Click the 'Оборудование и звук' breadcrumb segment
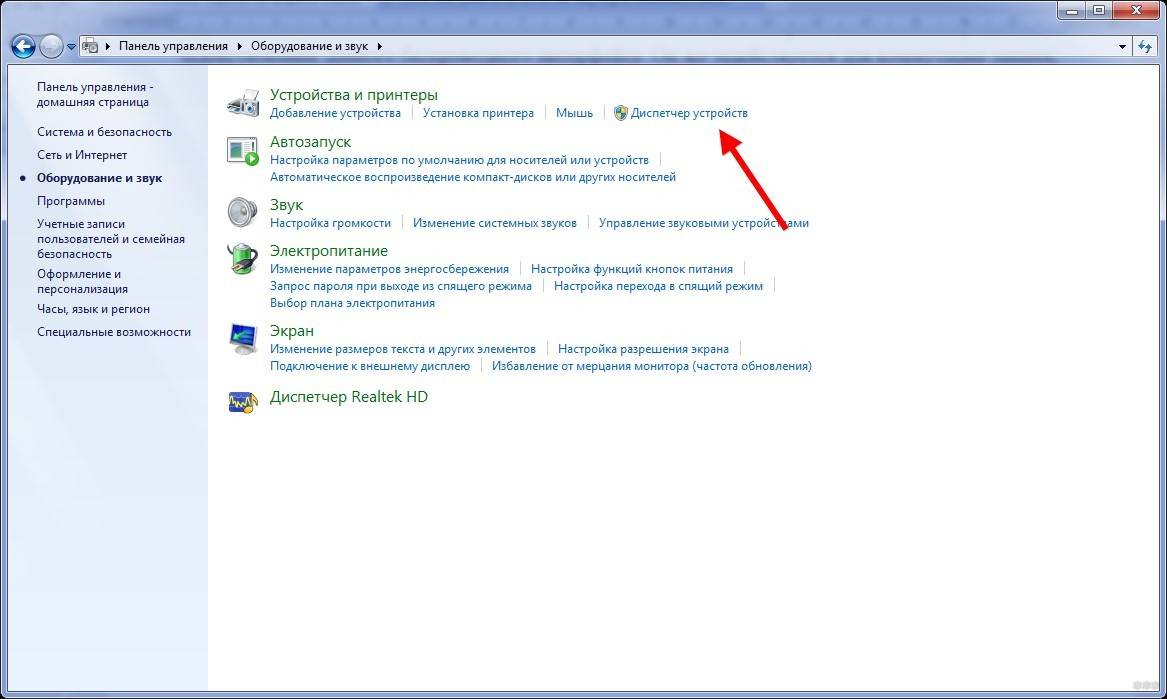This screenshot has height=699, width=1167. [x=310, y=46]
